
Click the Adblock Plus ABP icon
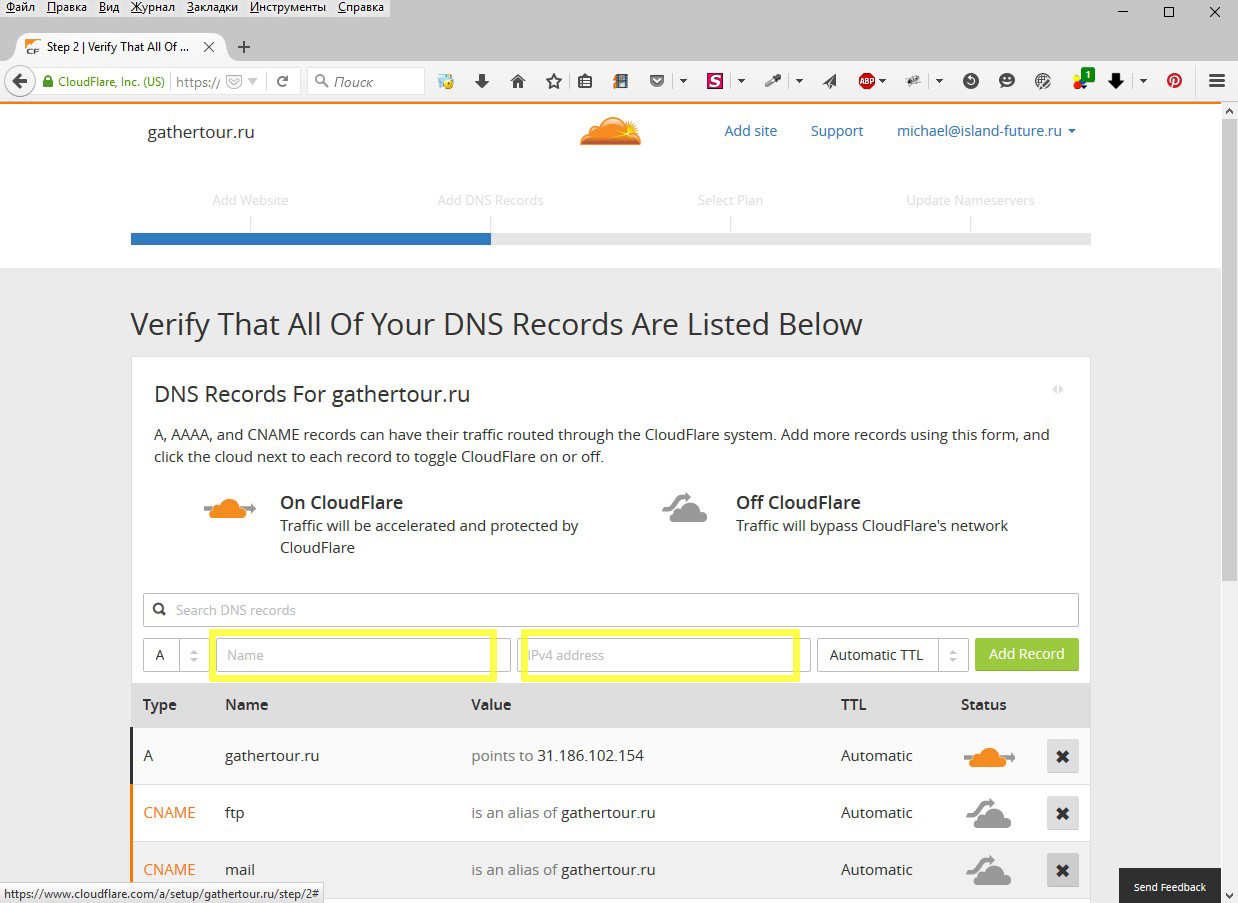[x=867, y=82]
